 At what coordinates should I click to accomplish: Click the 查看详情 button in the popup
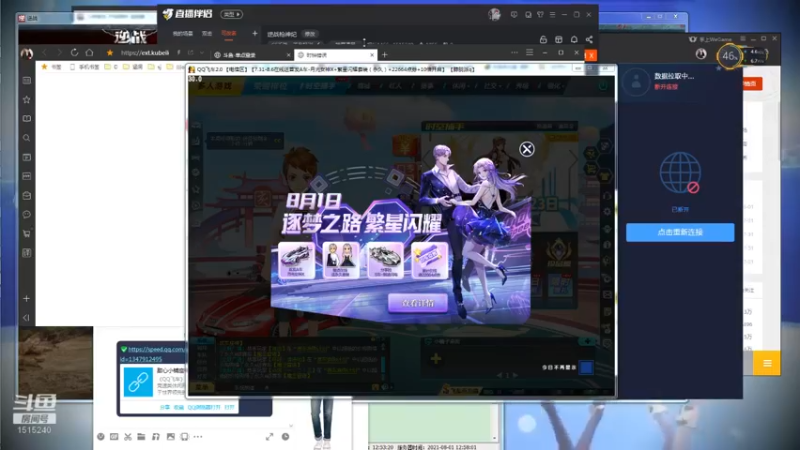(418, 303)
